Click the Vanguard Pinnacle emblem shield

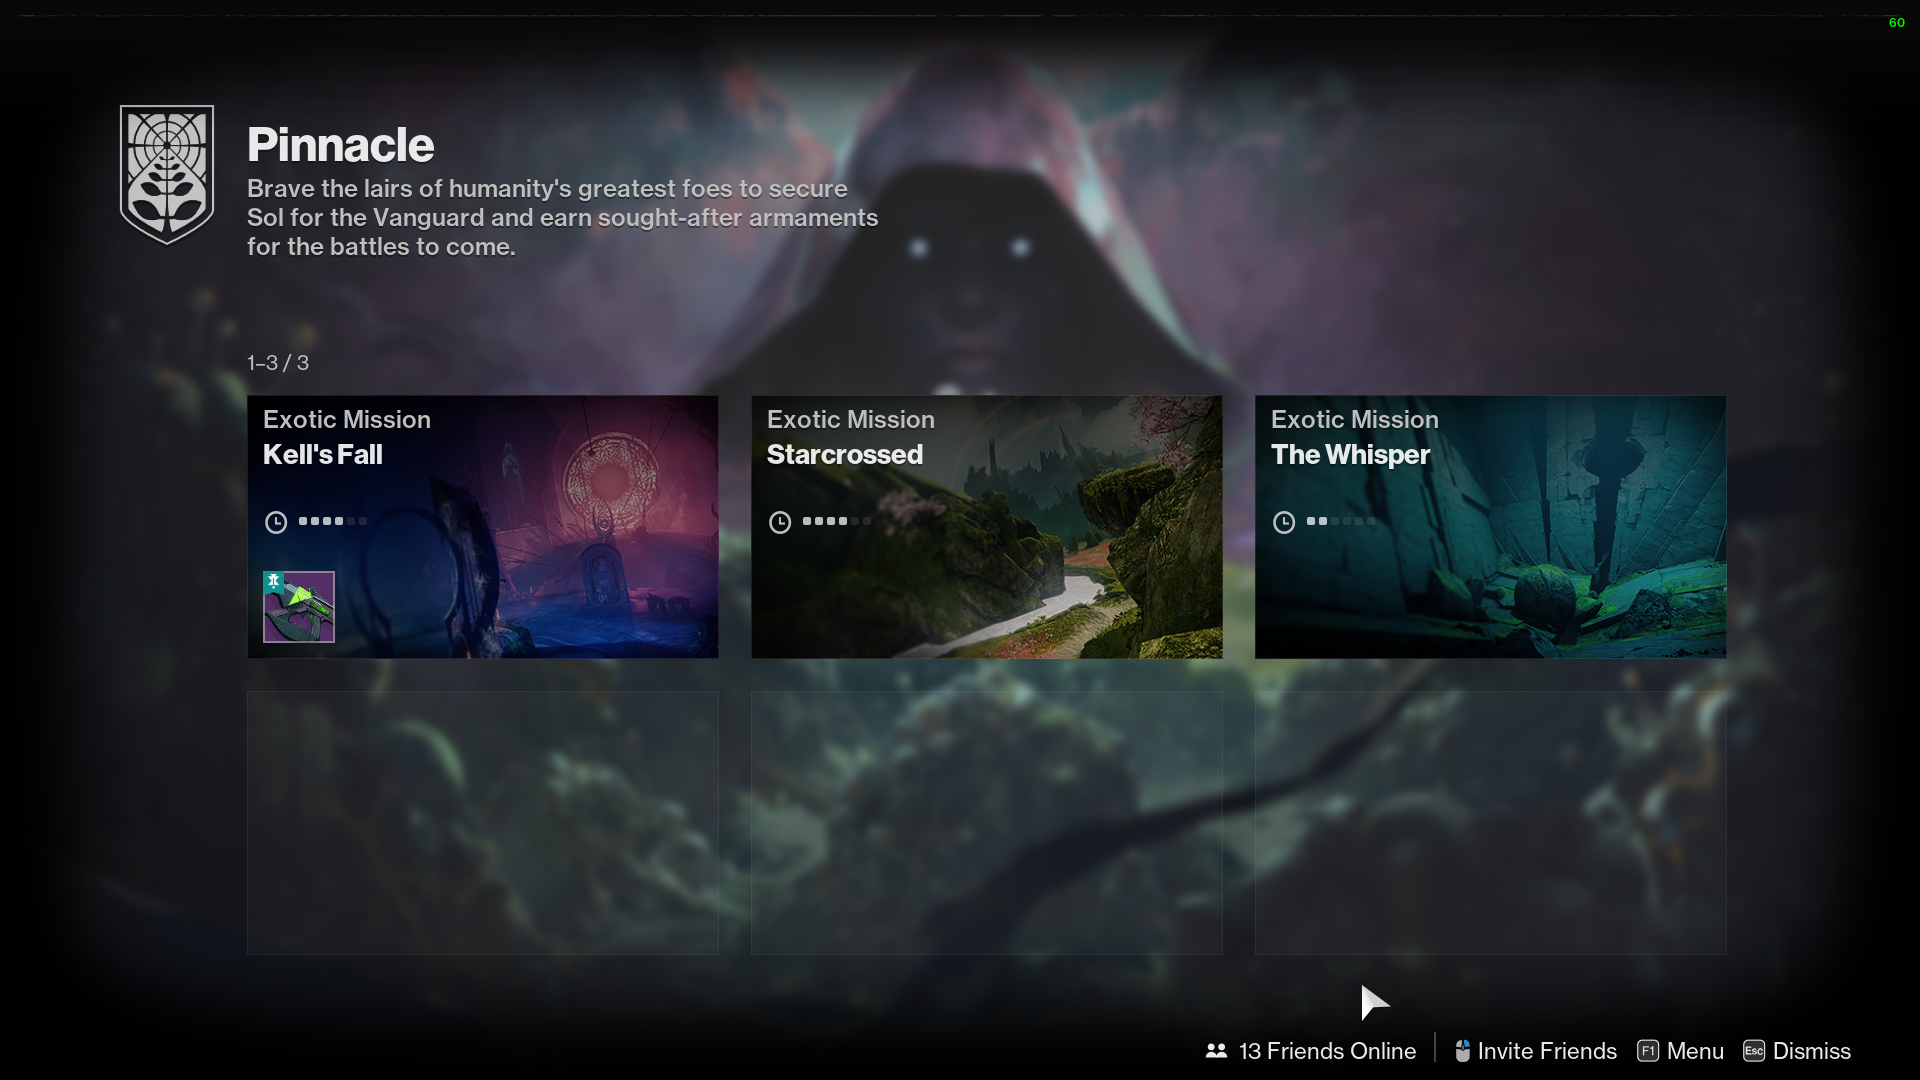pyautogui.click(x=167, y=174)
